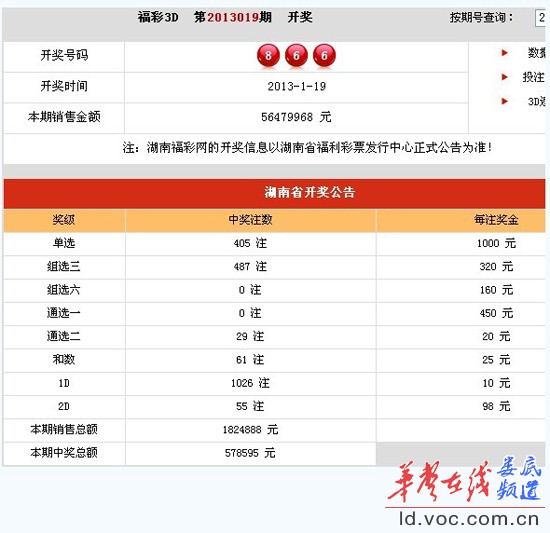Click the 奖级 column header
Image resolution: width=550 pixels, height=533 pixels.
[x=63, y=220]
